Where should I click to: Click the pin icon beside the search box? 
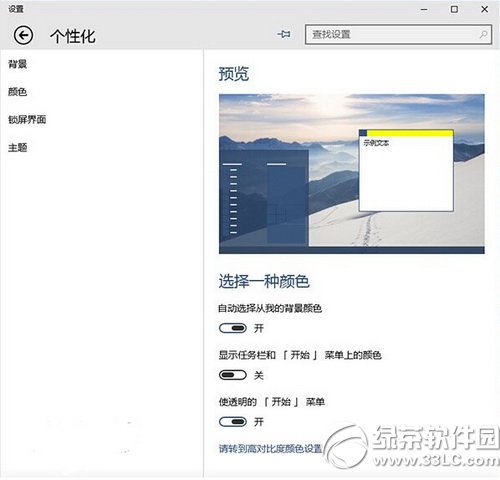pos(284,34)
